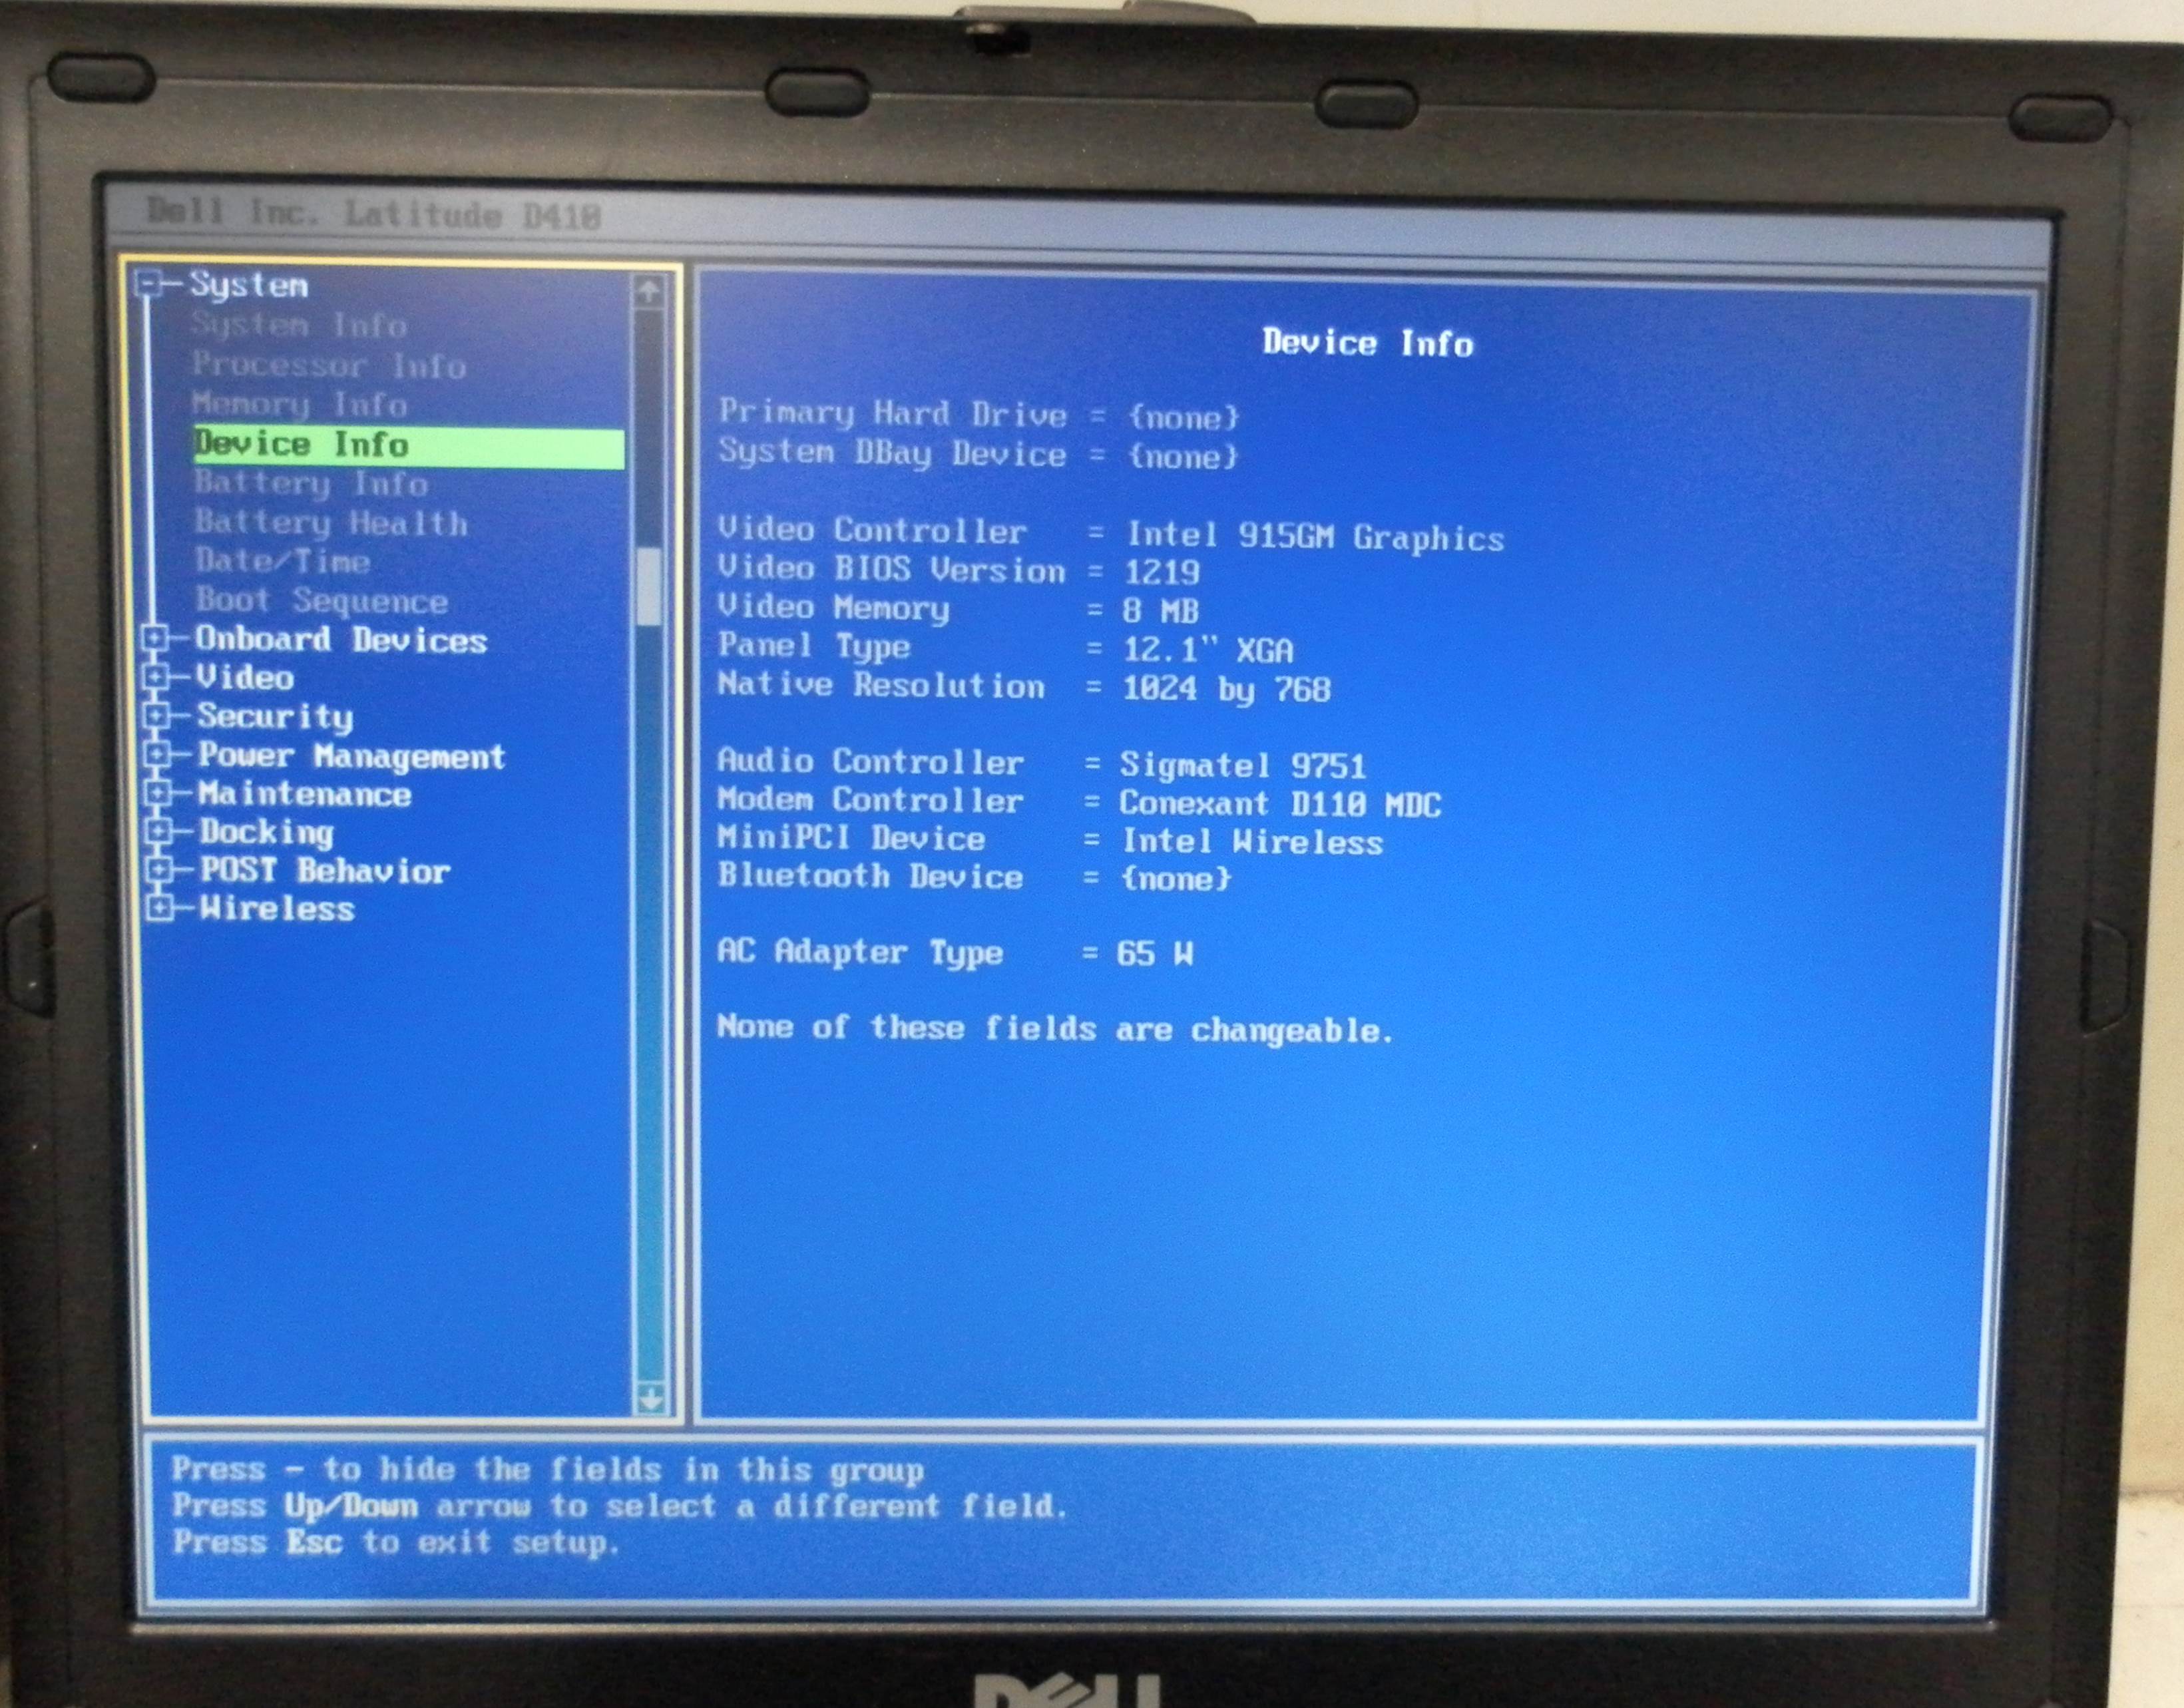
Task: Click the Docking tree label
Action: click(267, 833)
